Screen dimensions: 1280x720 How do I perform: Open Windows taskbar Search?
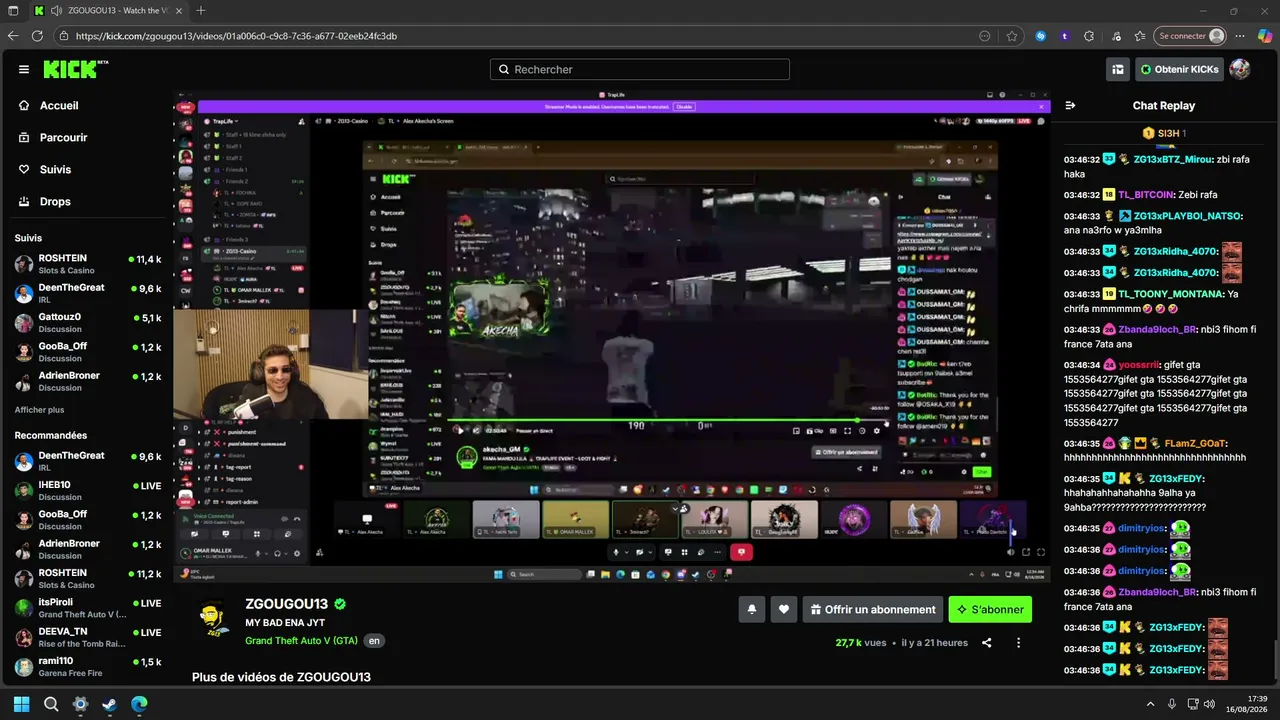pos(51,704)
